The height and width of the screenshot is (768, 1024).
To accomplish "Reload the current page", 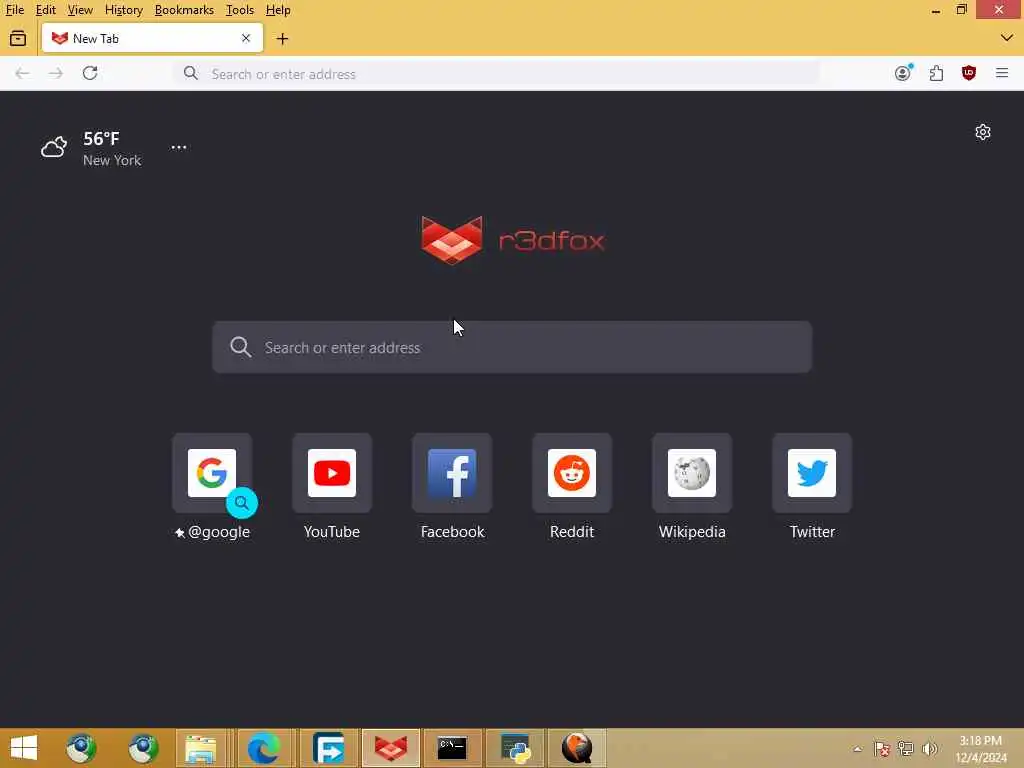I will point(90,73).
